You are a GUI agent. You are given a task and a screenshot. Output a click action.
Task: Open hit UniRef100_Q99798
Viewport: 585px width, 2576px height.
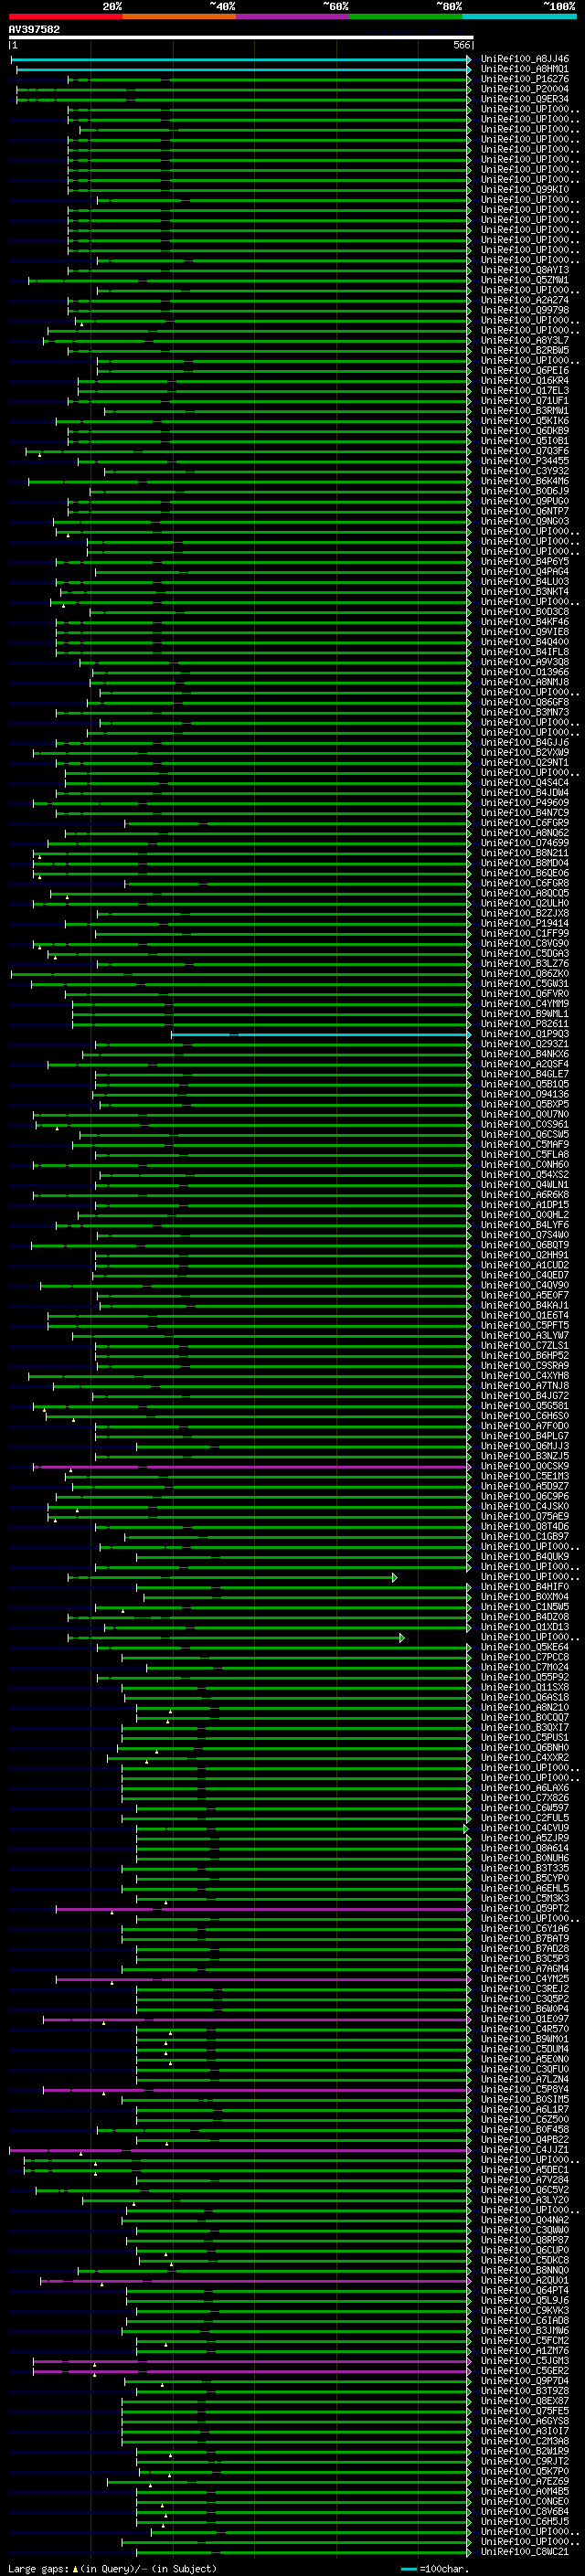[524, 310]
